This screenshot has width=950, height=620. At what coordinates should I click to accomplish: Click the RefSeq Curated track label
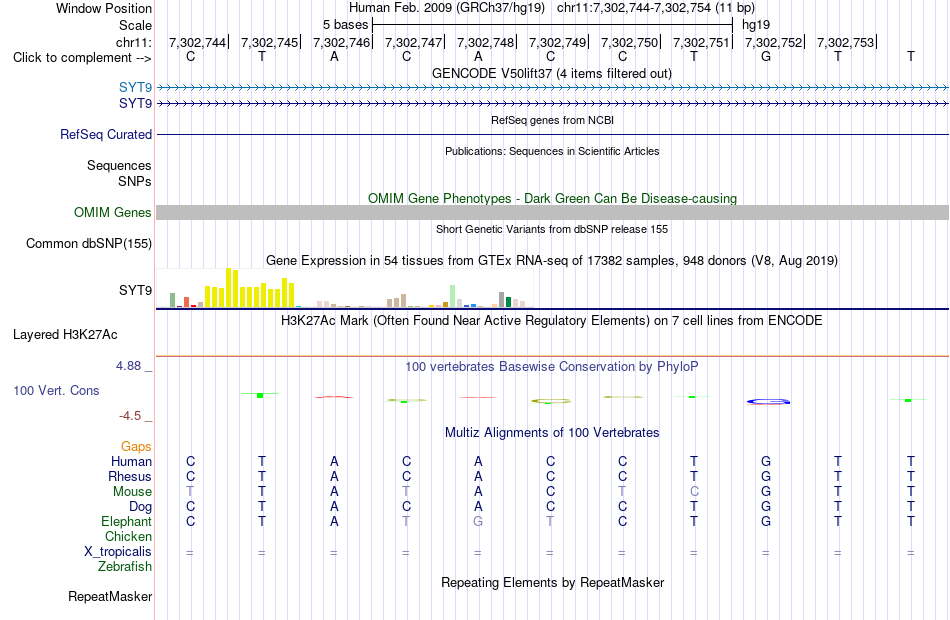click(106, 135)
